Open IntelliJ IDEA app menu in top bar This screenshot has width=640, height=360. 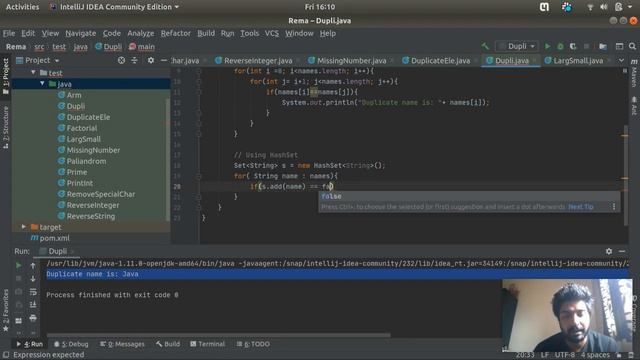(x=114, y=7)
